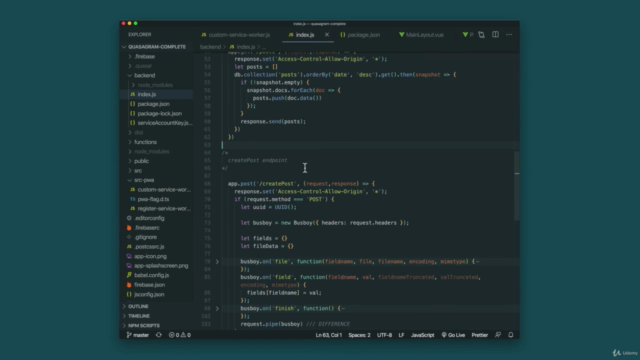This screenshot has width=640, height=360.
Task: Unfold the busboy.on('finish') block
Action: pos(217,309)
